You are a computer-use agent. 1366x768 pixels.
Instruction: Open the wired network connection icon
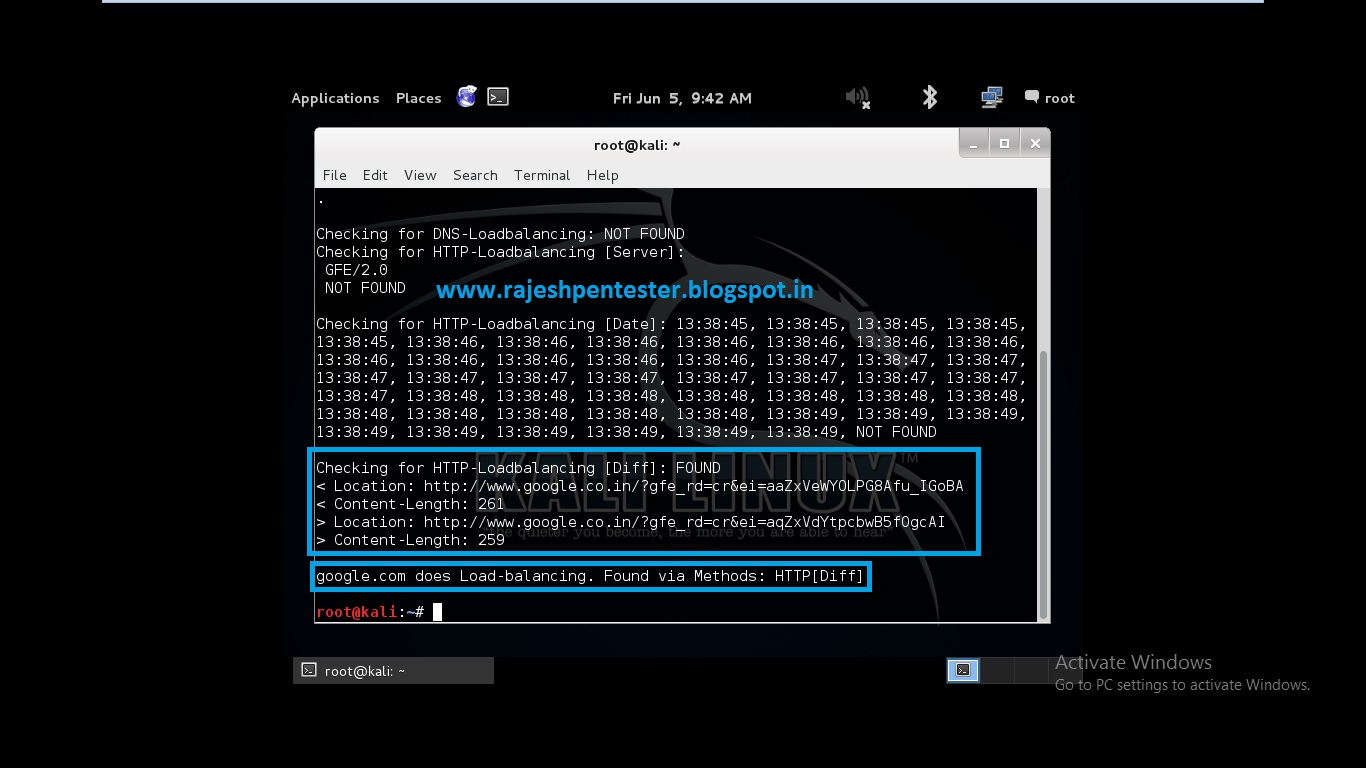click(992, 97)
